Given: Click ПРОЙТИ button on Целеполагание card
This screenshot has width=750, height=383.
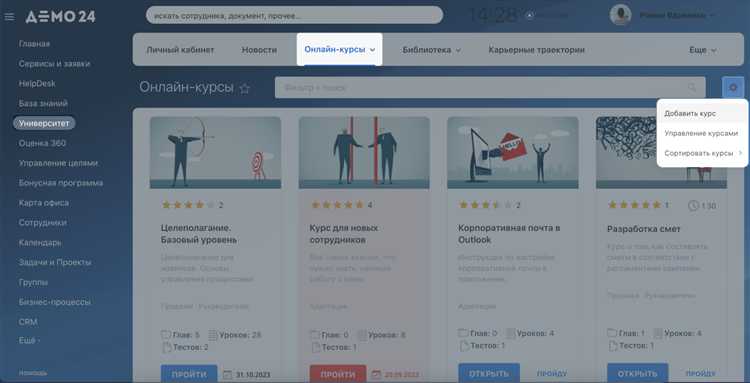Looking at the screenshot, I should (189, 374).
